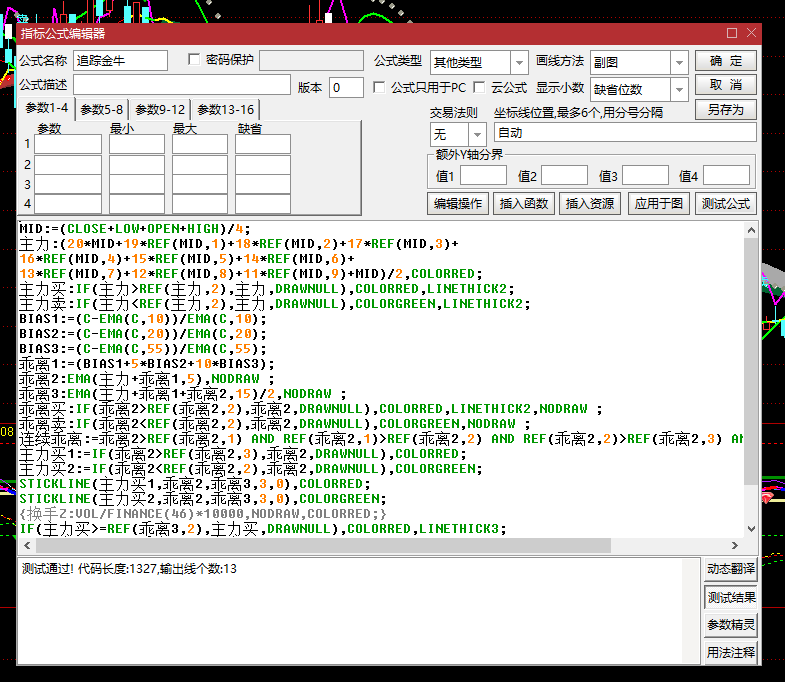This screenshot has width=785, height=682.
Task: Click the code line starting MID:=
Action: point(135,229)
